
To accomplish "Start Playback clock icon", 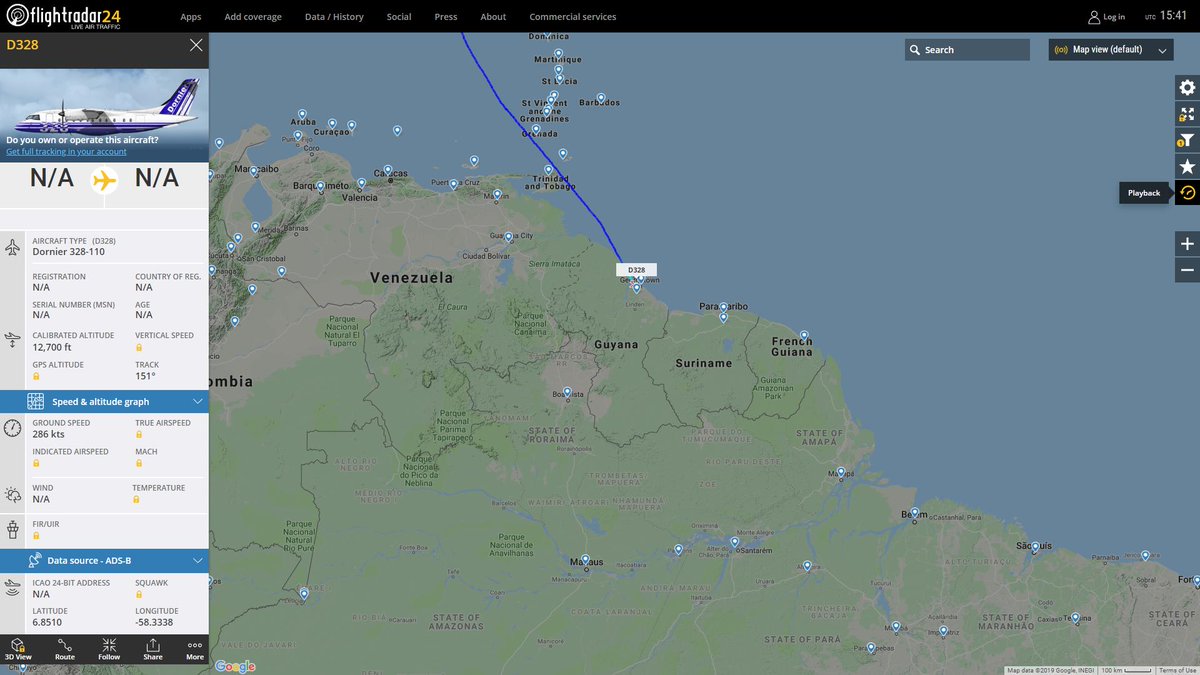I will (1187, 193).
